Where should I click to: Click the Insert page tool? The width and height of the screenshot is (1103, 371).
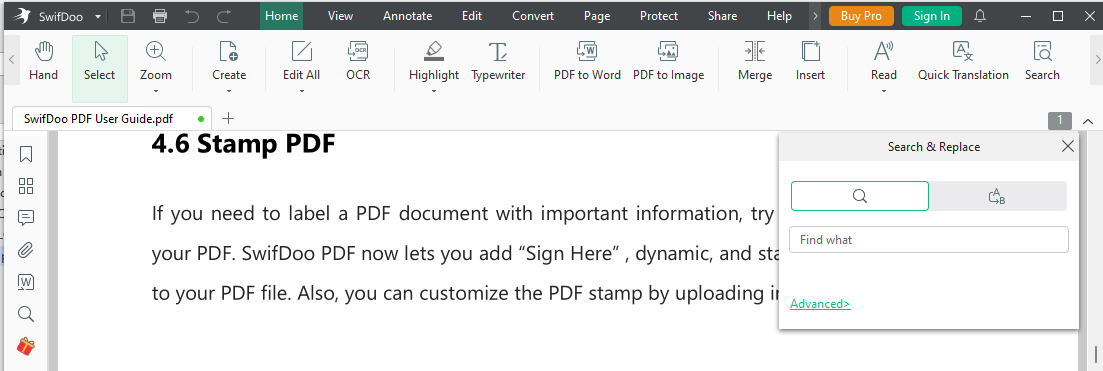coord(810,61)
